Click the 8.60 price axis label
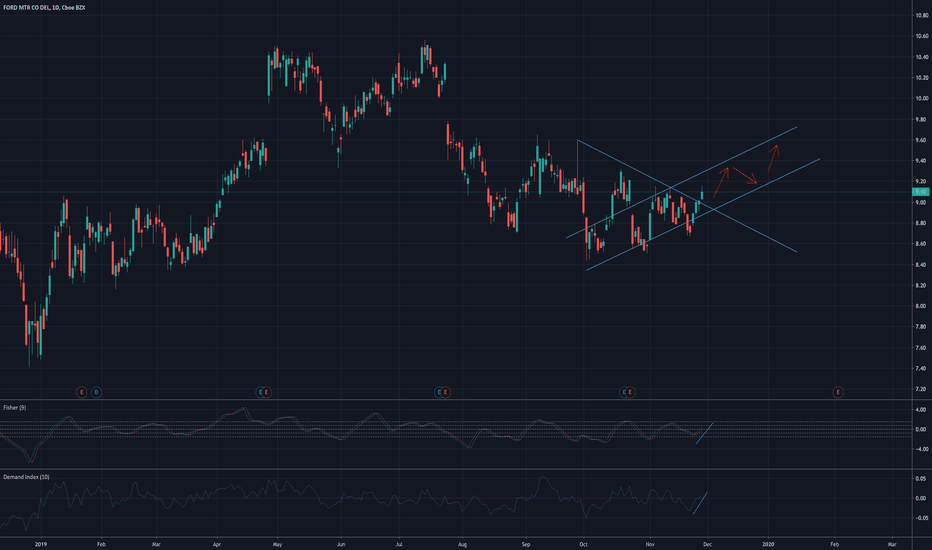This screenshot has height=550, width=932. pyautogui.click(x=922, y=244)
